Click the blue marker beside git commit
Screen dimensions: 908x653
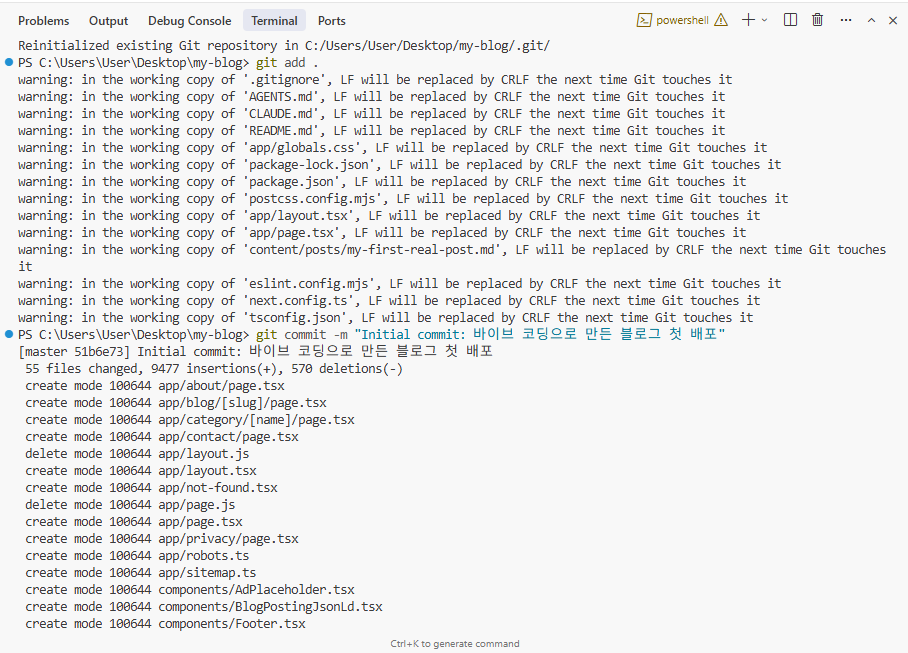click(9, 334)
